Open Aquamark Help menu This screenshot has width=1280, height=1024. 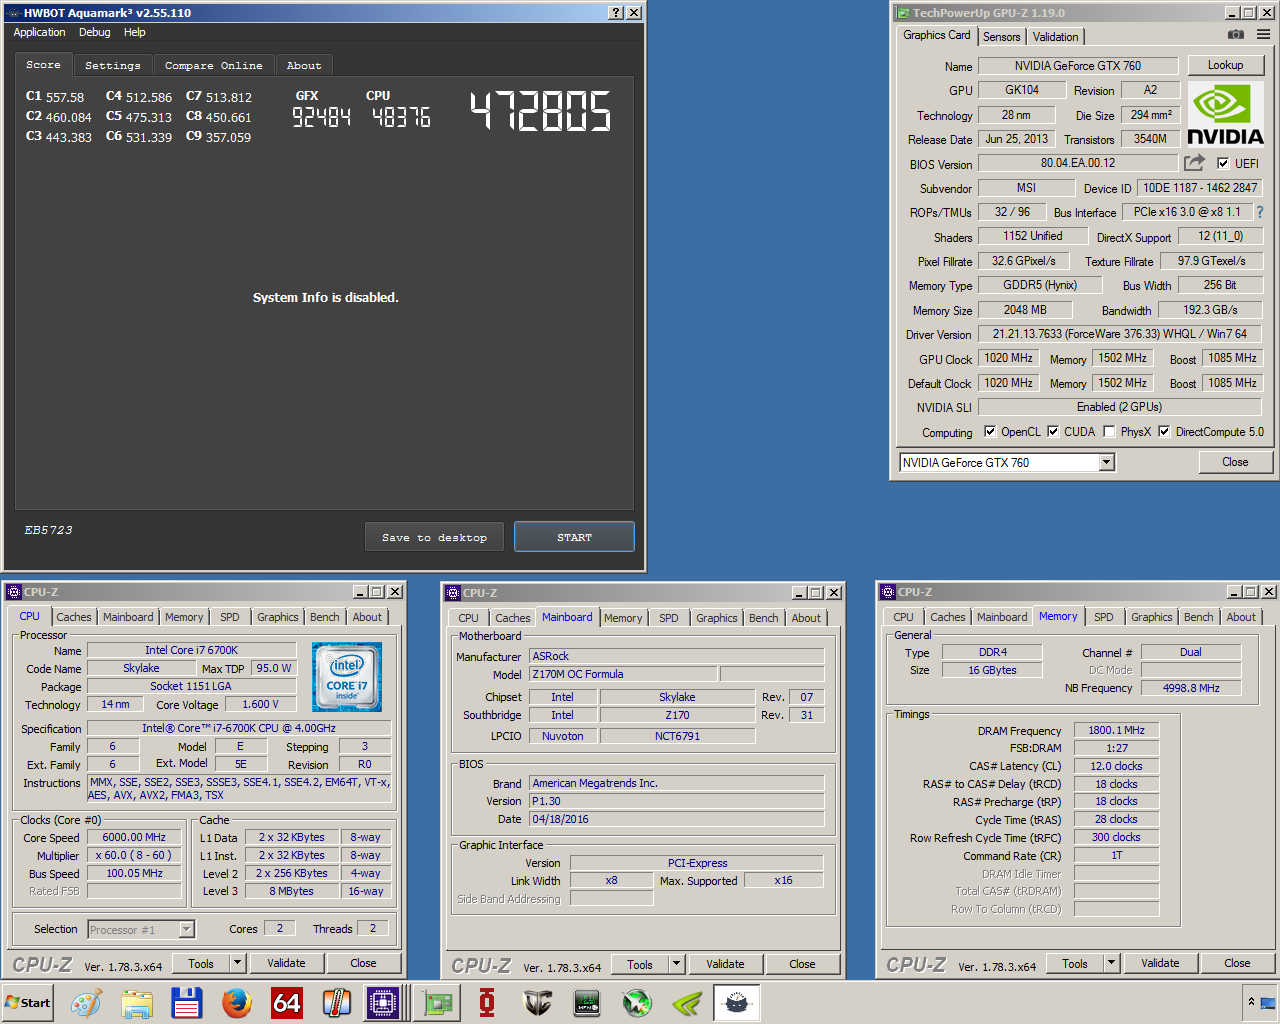pos(135,32)
